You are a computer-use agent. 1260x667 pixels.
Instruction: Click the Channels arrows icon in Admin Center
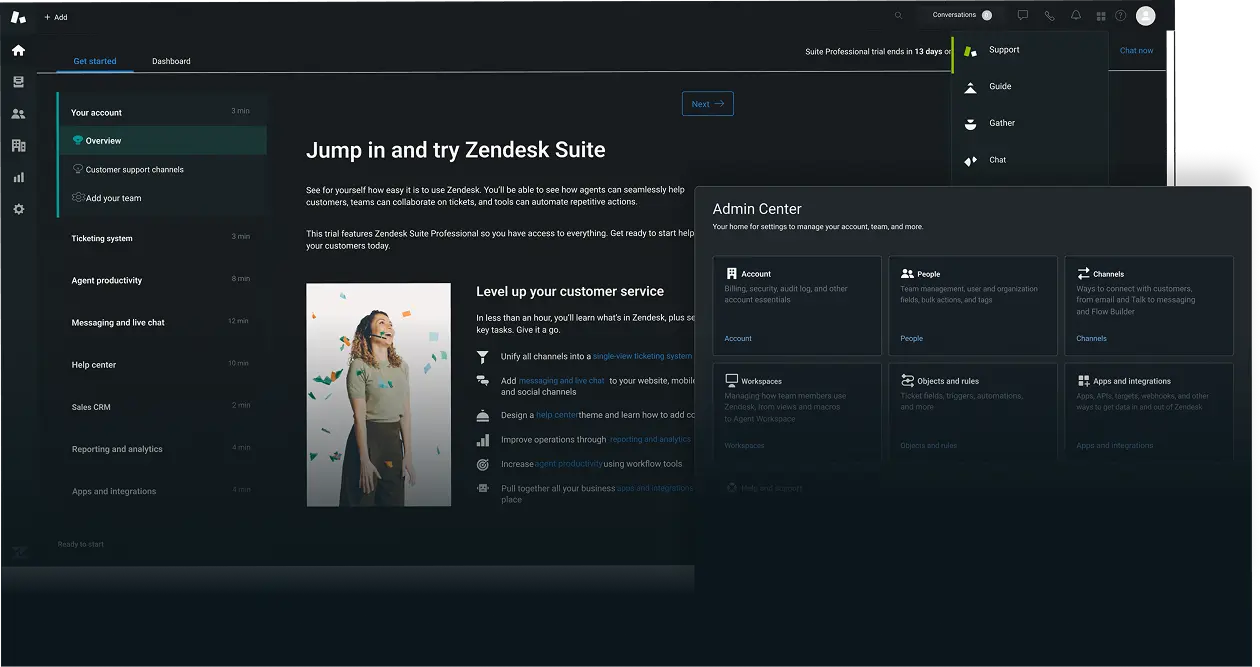1083,273
